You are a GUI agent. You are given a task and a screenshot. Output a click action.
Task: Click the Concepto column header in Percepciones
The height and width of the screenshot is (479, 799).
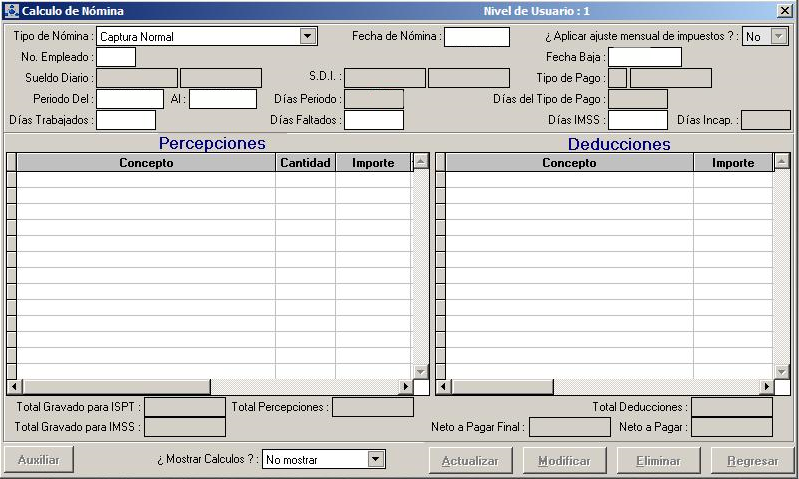coord(146,162)
